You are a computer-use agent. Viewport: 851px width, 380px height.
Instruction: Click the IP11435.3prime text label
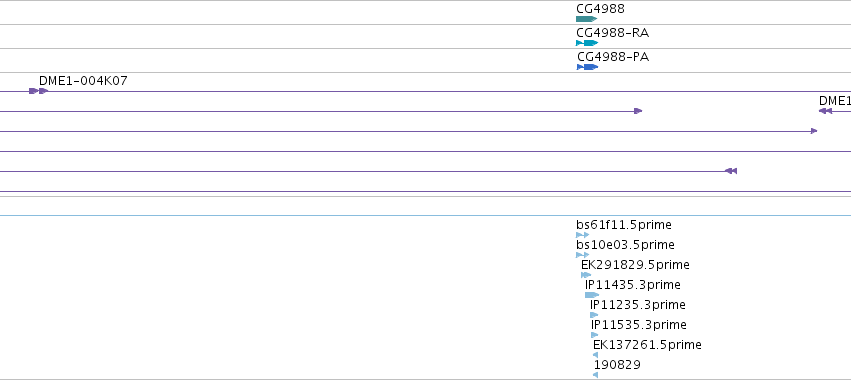coord(632,284)
